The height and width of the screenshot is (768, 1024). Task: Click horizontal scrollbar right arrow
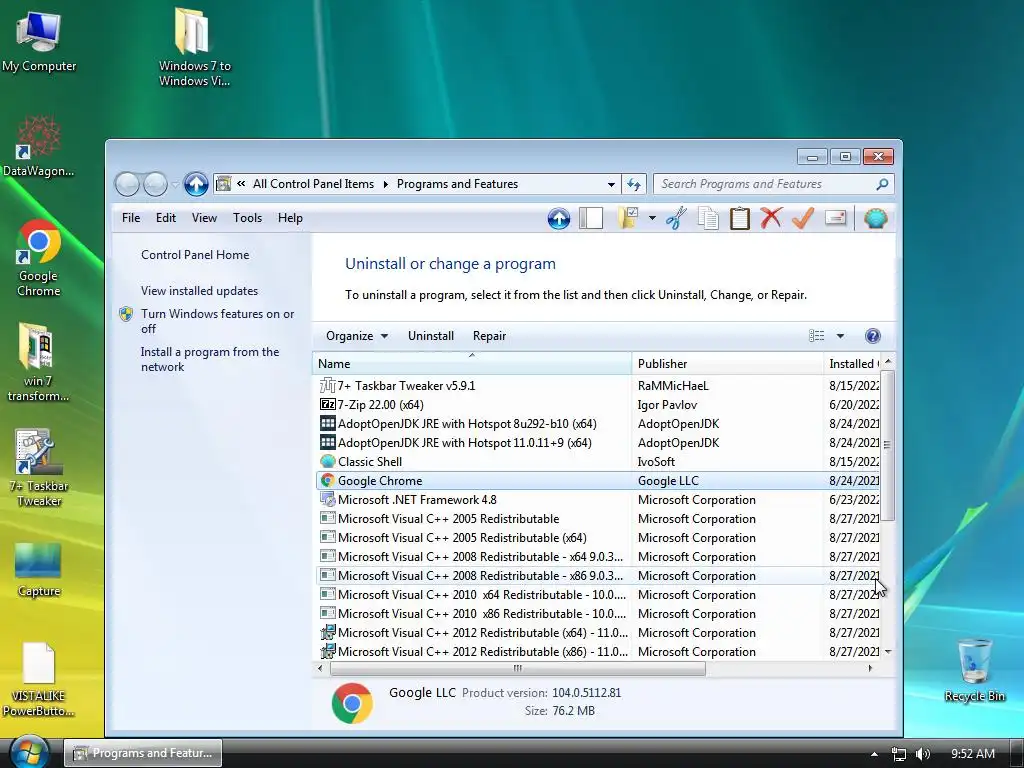[870, 668]
